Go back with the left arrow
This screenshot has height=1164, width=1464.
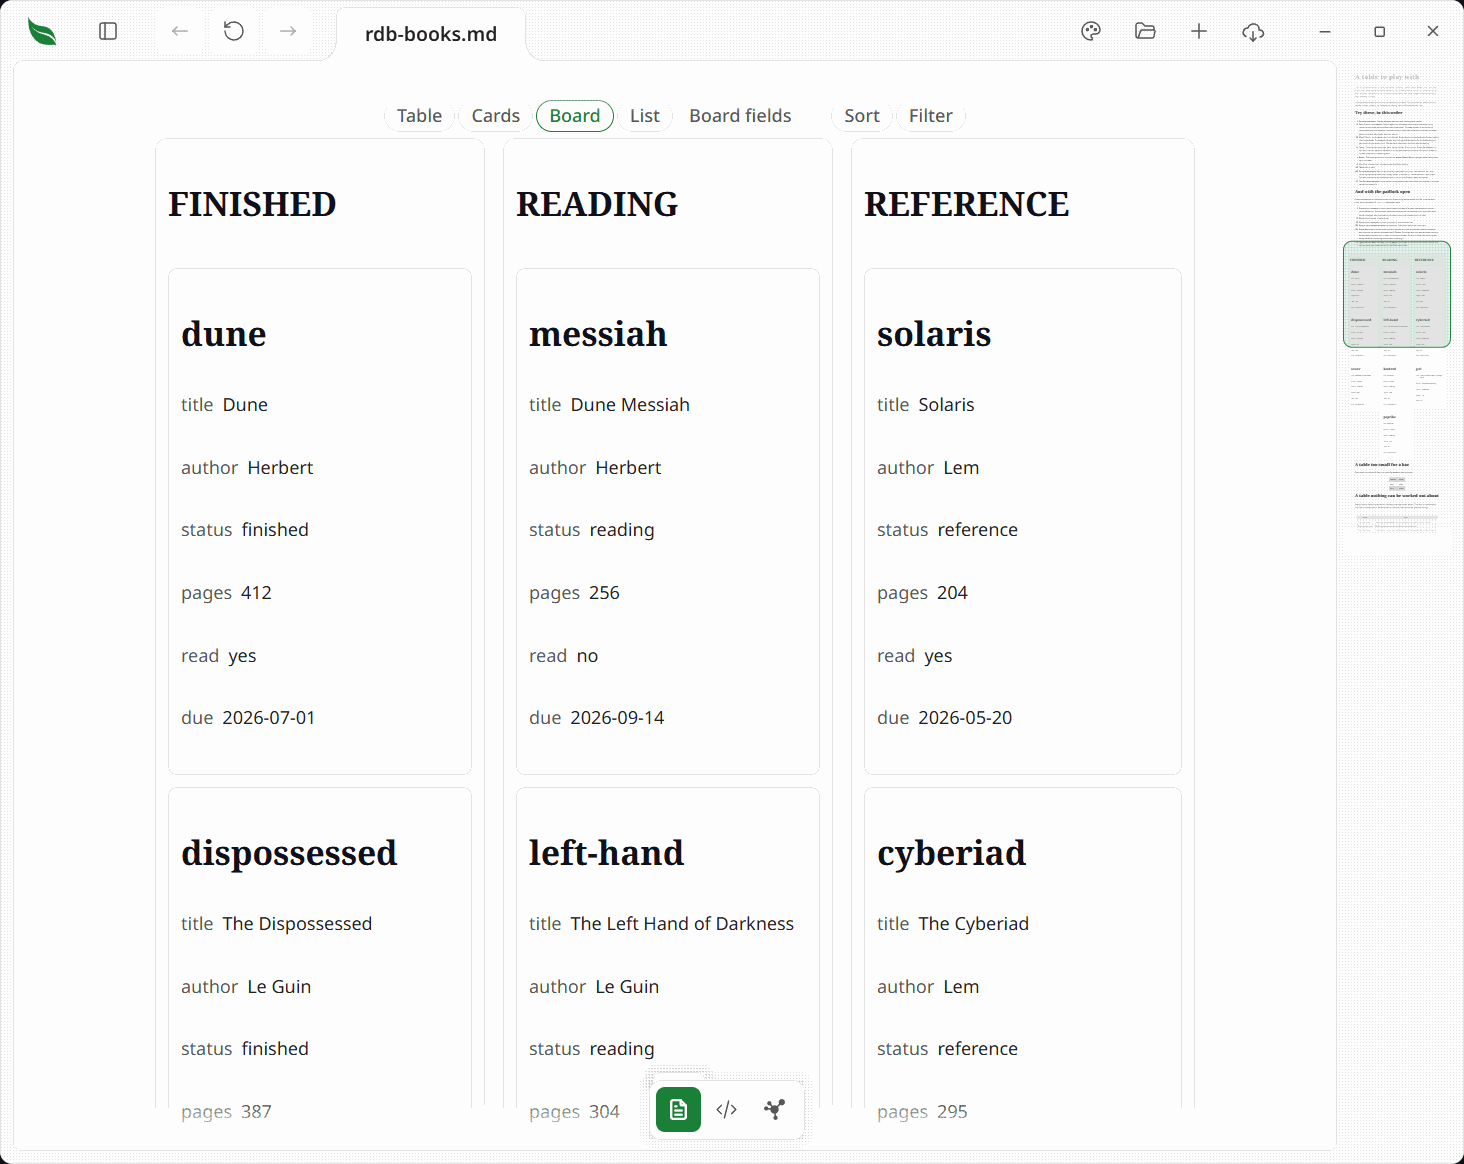[x=180, y=31]
